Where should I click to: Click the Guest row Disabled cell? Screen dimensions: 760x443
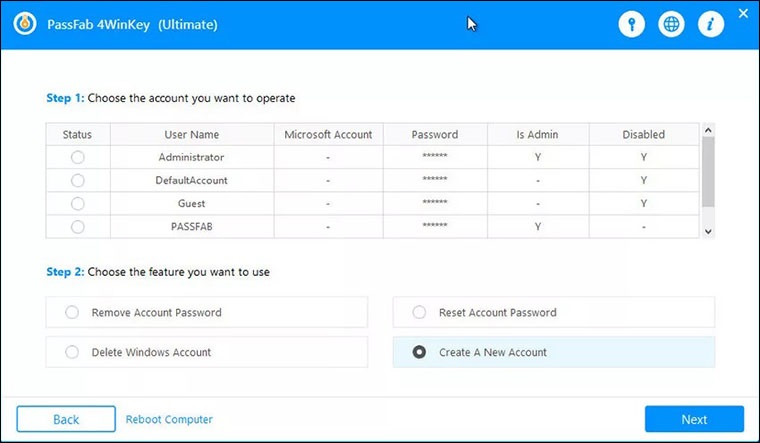pos(644,204)
